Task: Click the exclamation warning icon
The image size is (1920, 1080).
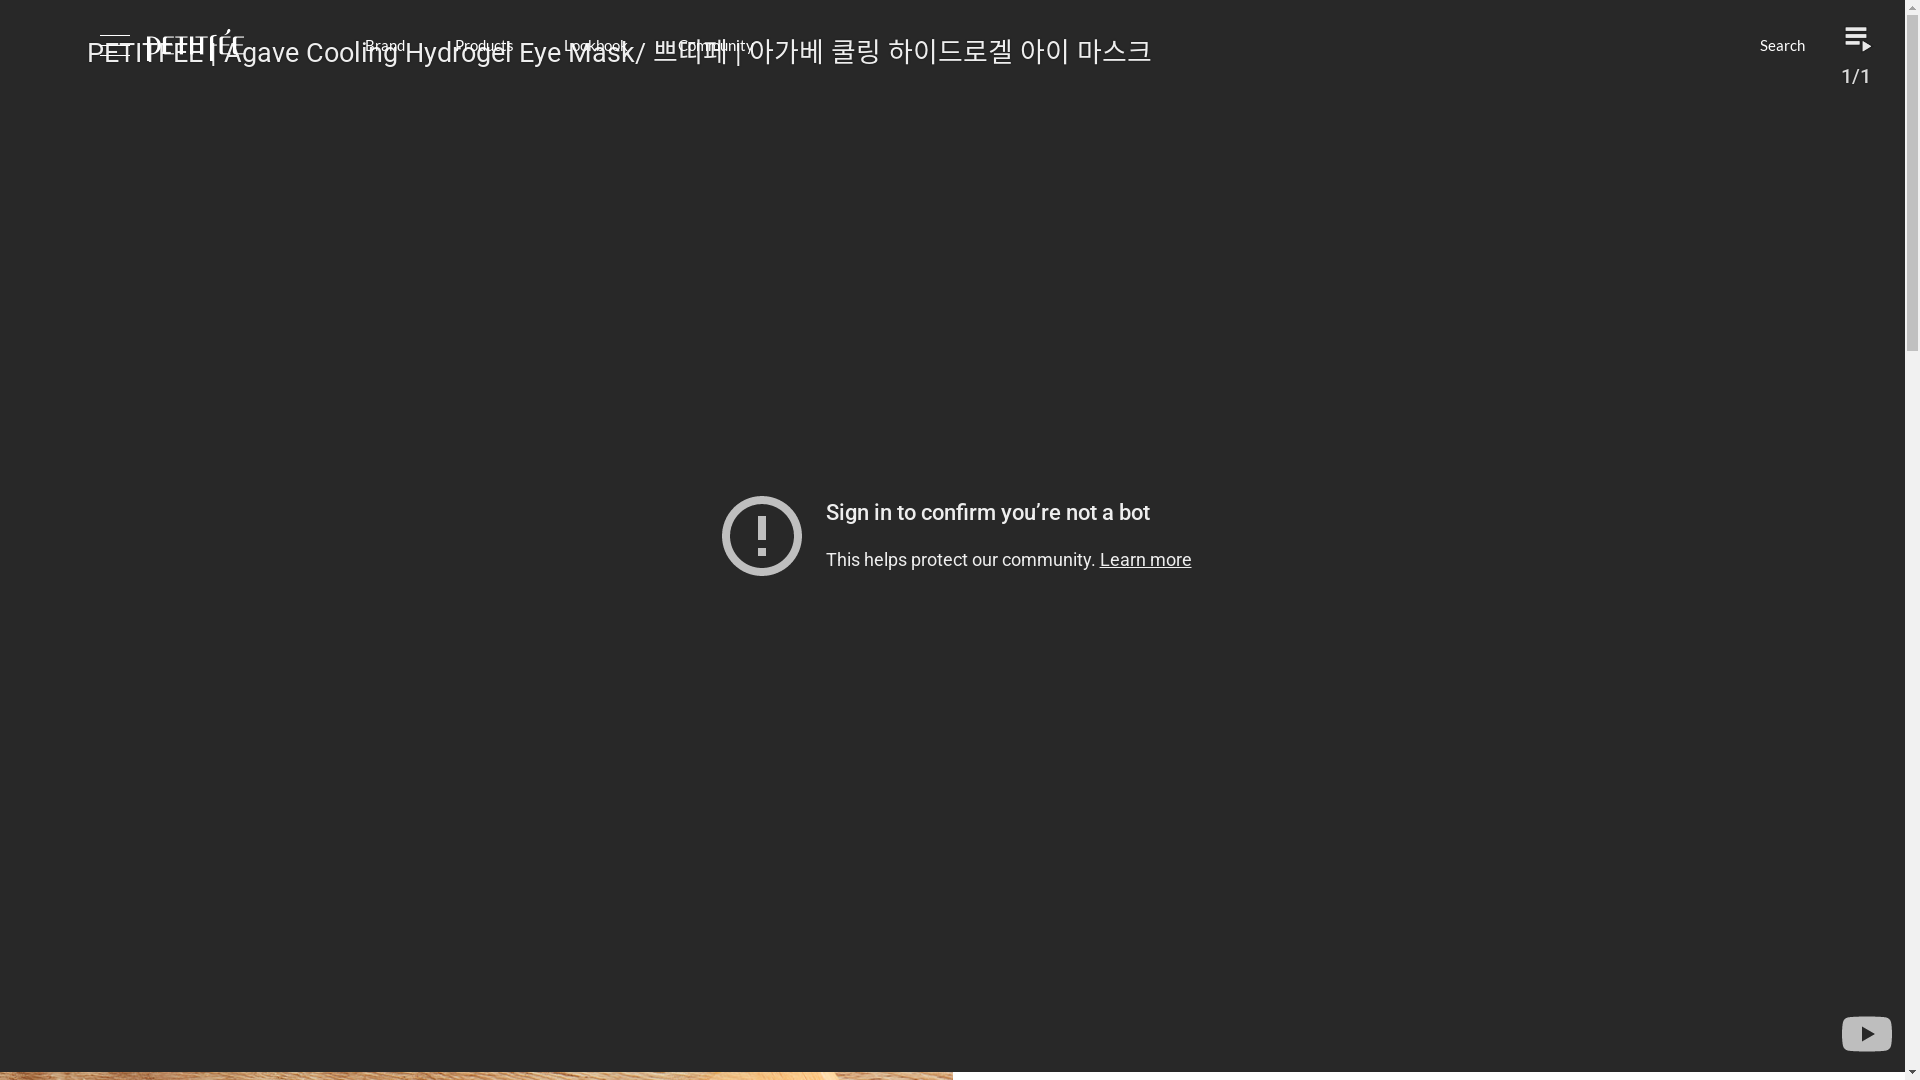Action: 762,536
